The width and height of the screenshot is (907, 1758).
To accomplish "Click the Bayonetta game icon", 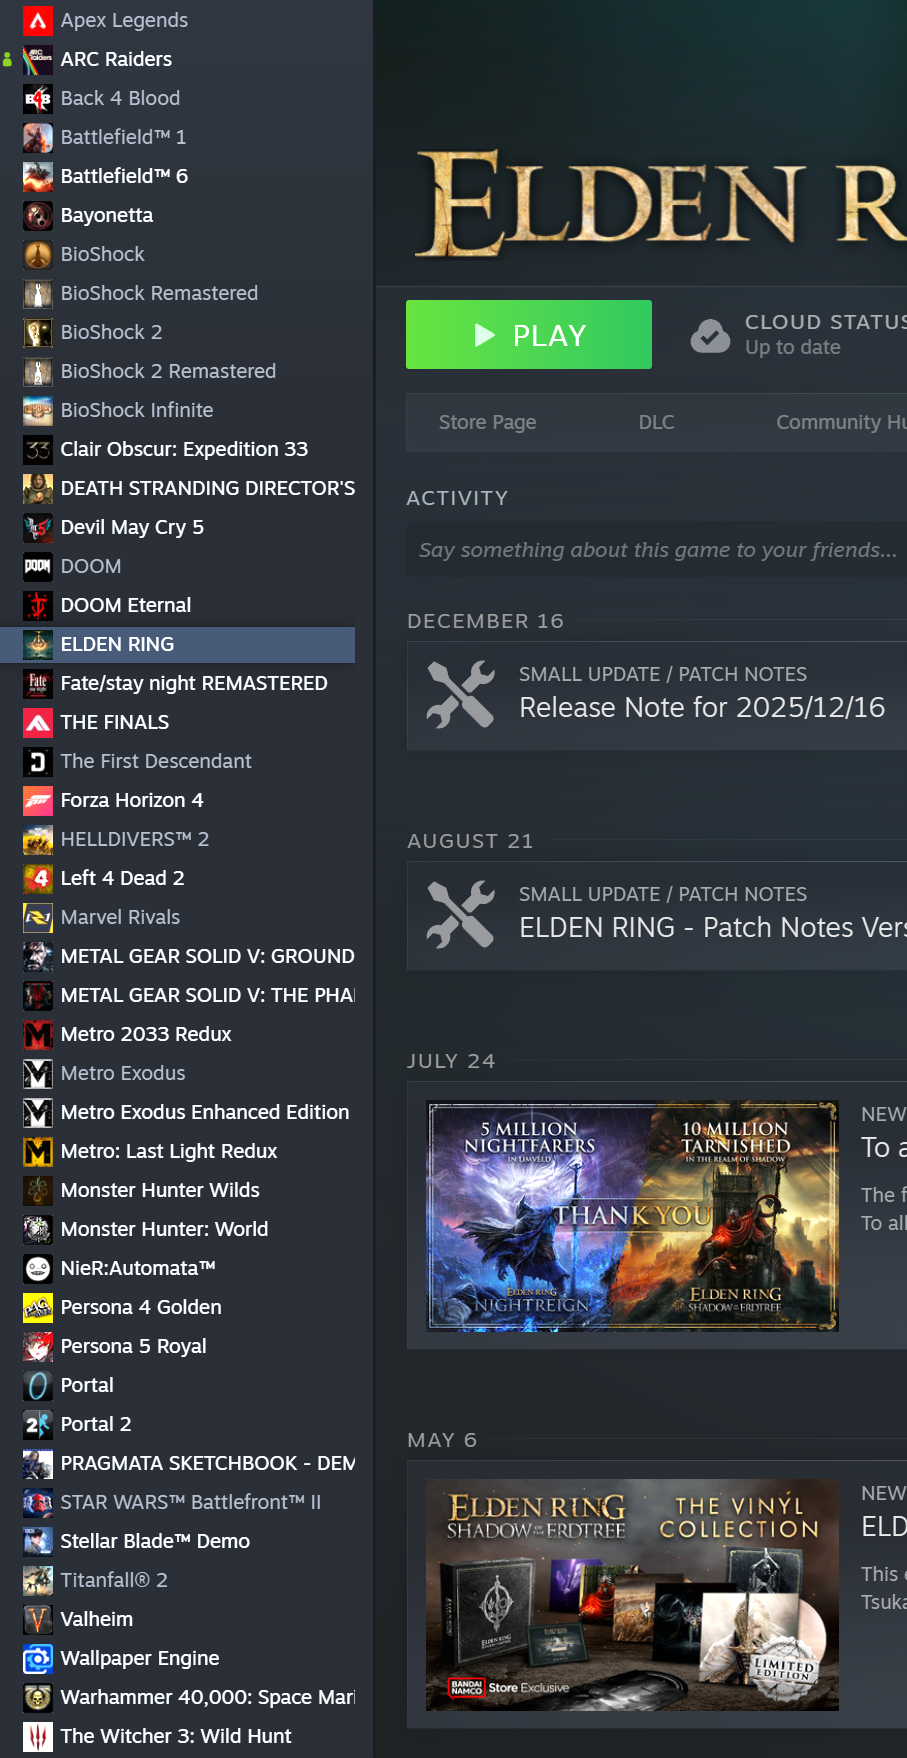I will (x=38, y=215).
